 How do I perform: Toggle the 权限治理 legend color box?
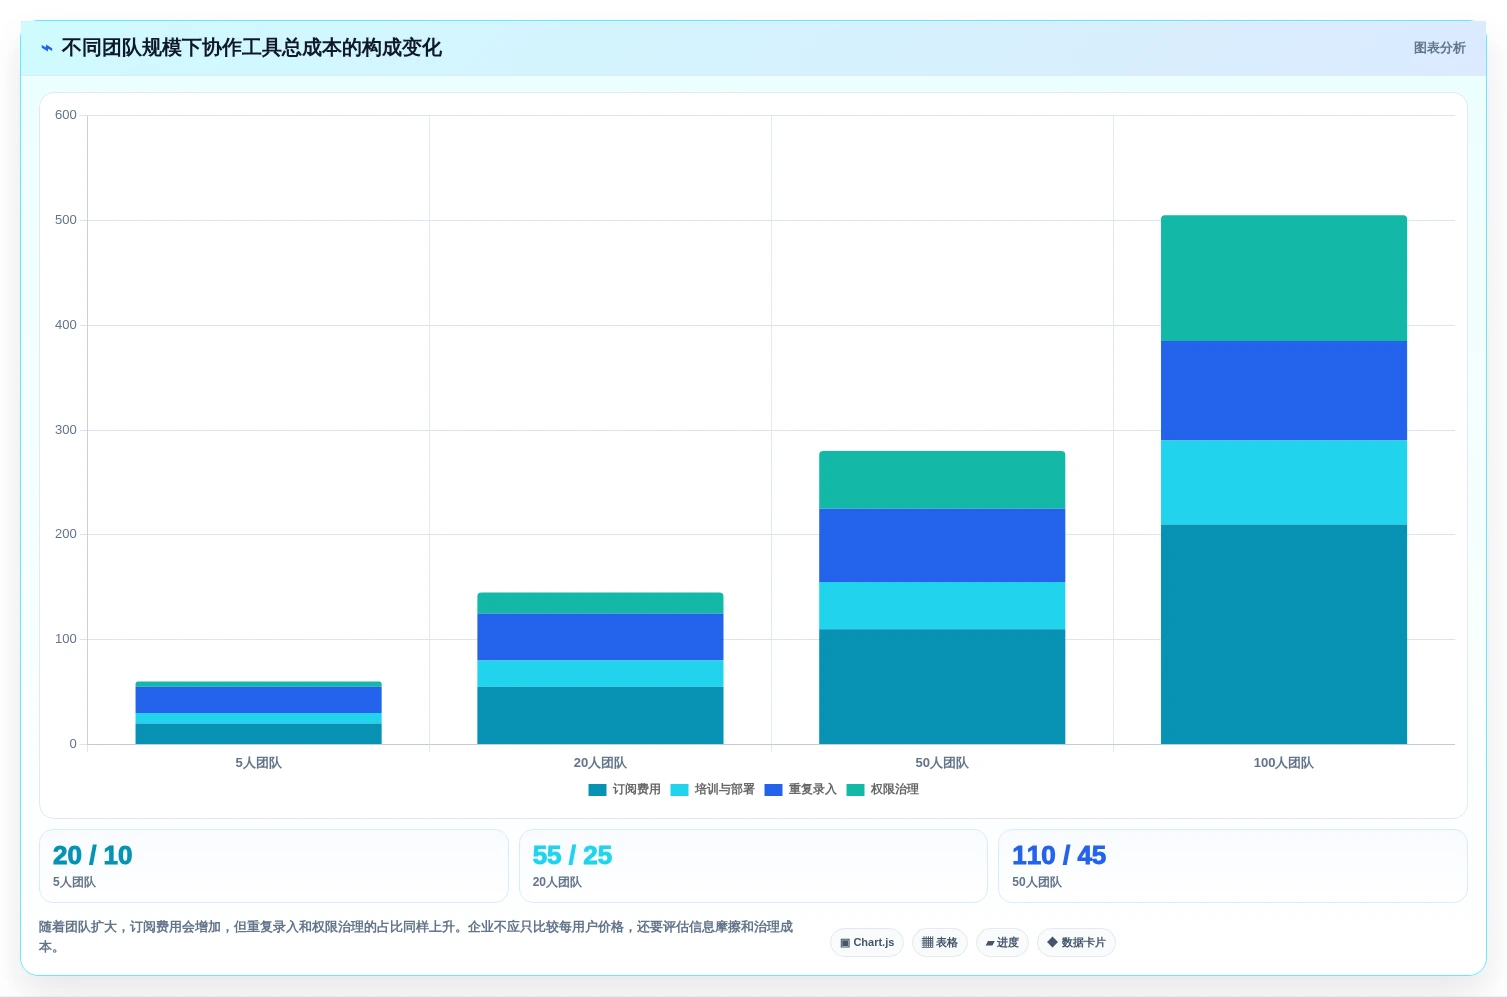pyautogui.click(x=856, y=790)
